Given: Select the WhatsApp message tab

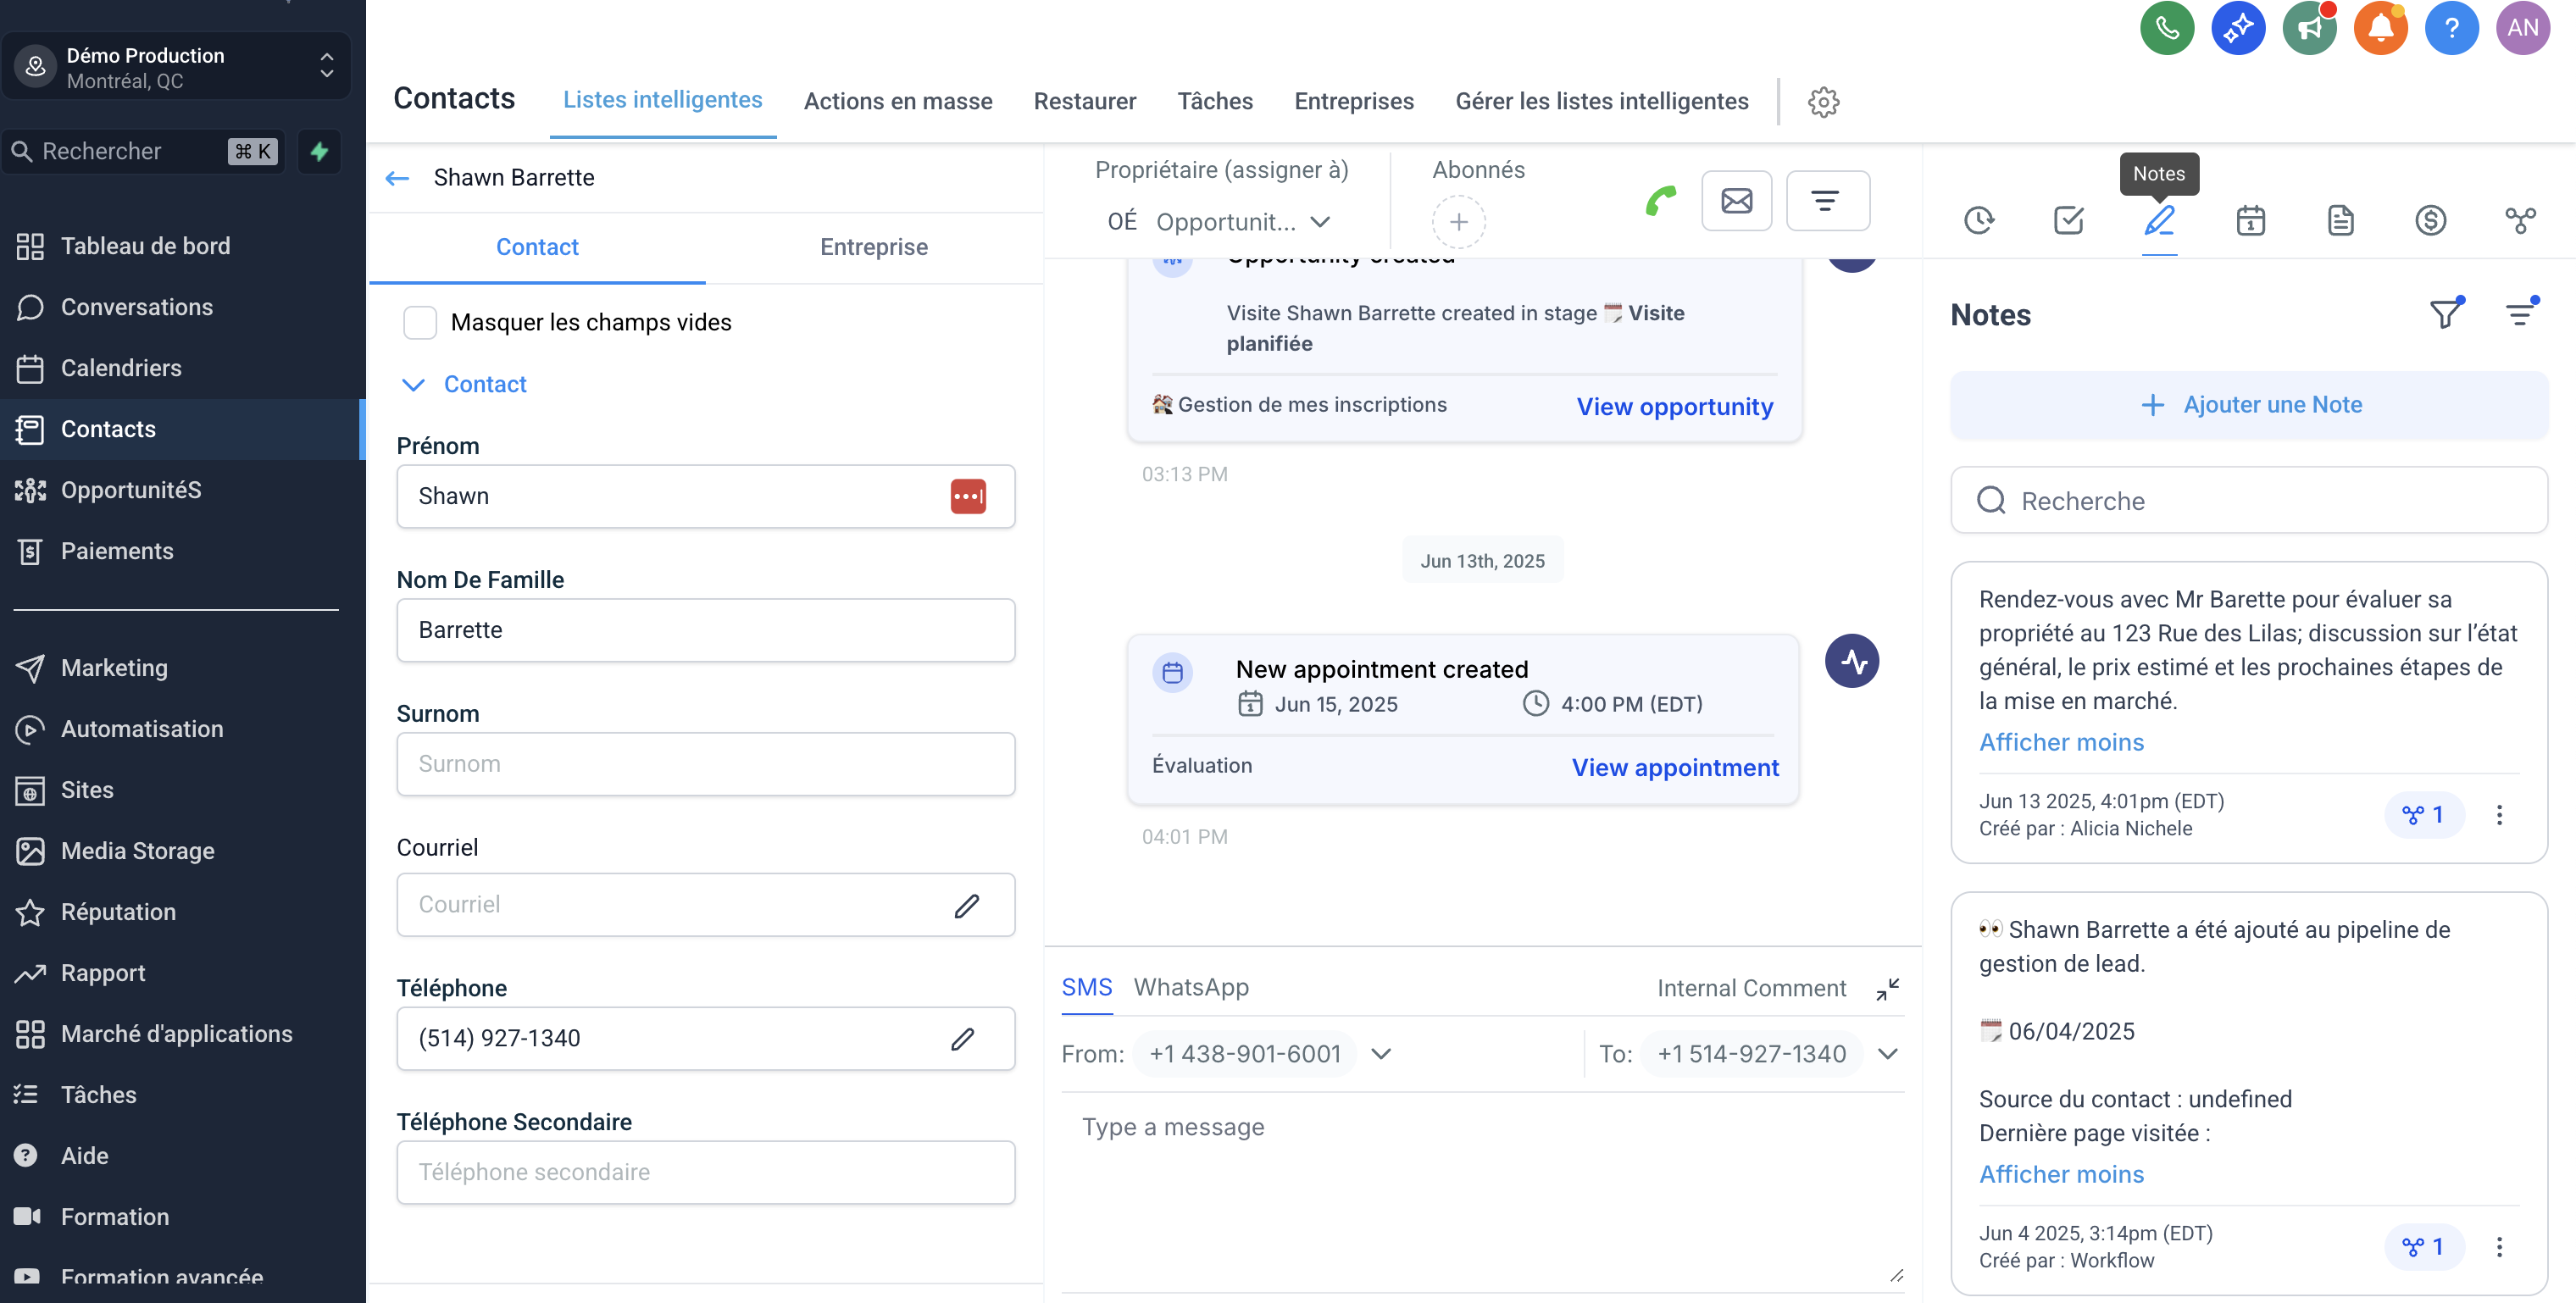Looking at the screenshot, I should [x=1191, y=988].
